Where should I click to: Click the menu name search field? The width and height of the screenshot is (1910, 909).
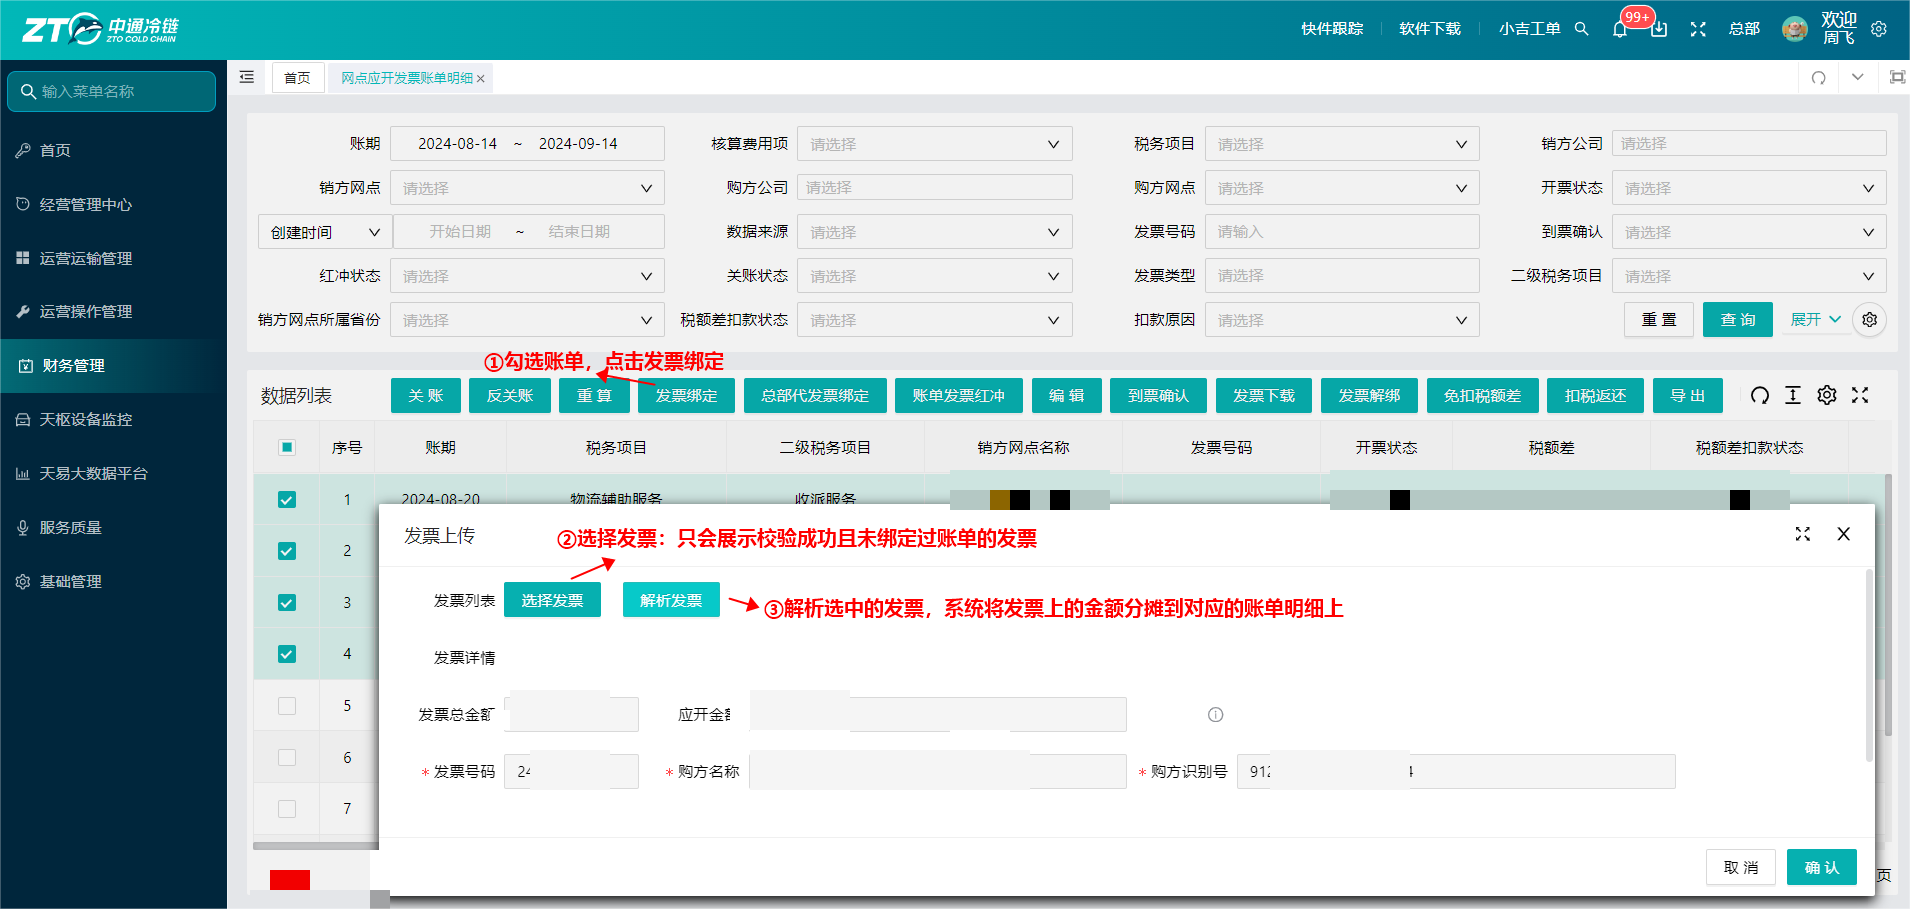point(111,91)
